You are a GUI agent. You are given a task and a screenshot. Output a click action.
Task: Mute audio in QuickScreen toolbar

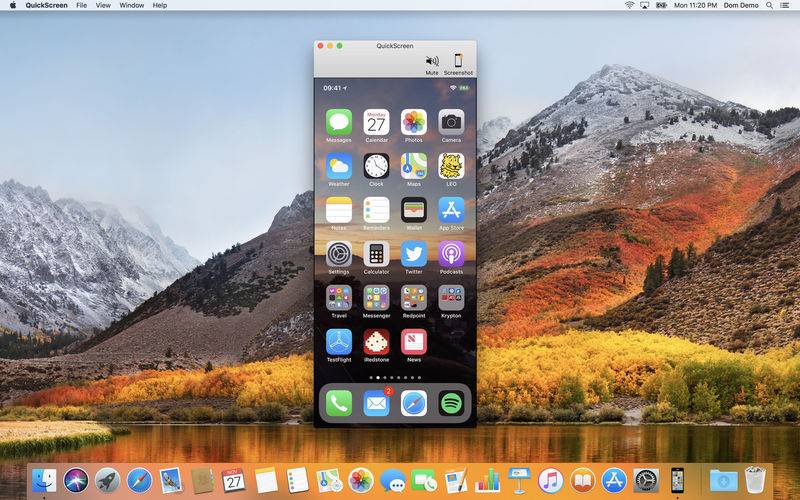[432, 64]
